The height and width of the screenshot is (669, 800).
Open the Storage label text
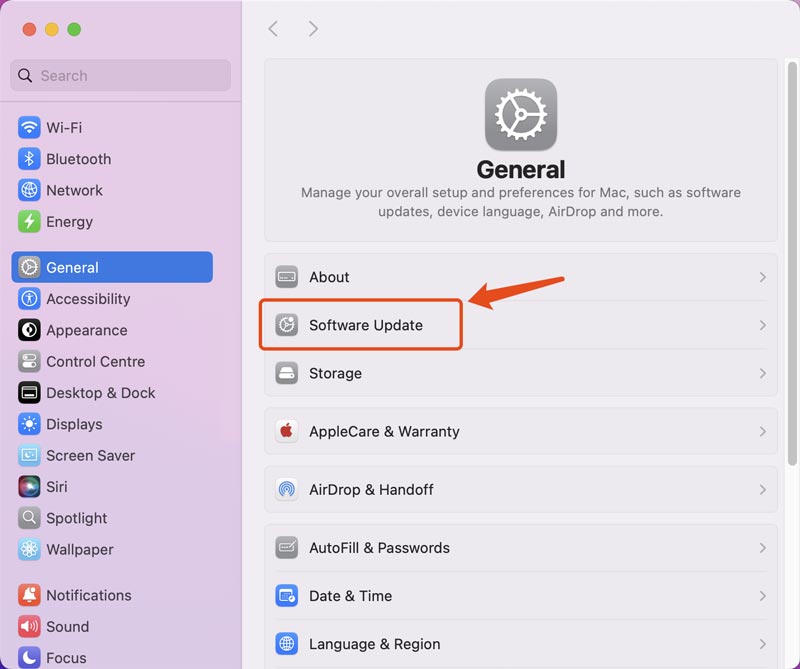(335, 373)
